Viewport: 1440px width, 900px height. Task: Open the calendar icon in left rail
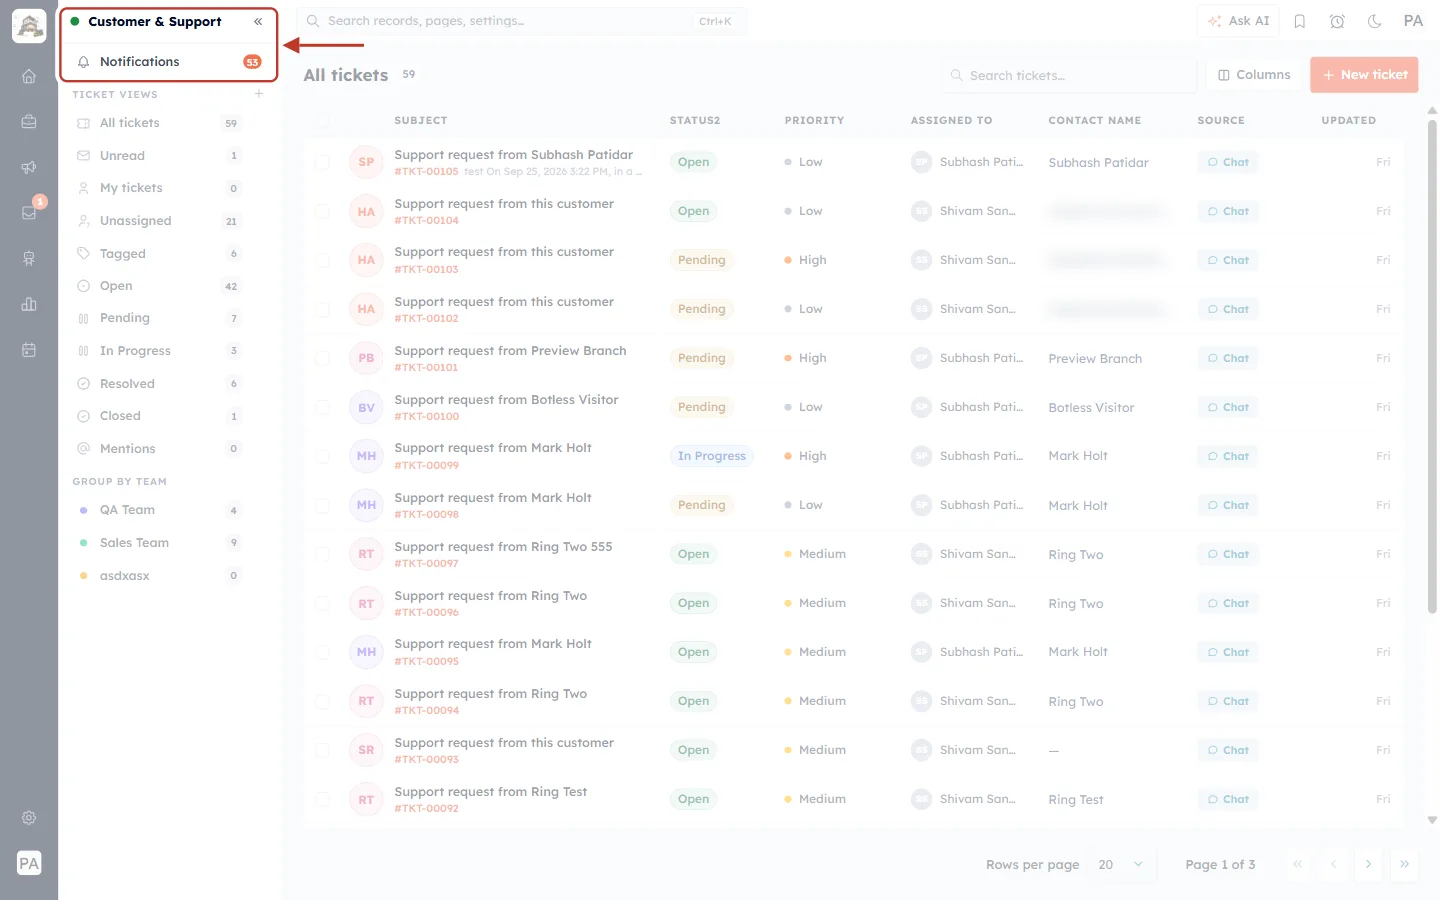[29, 350]
